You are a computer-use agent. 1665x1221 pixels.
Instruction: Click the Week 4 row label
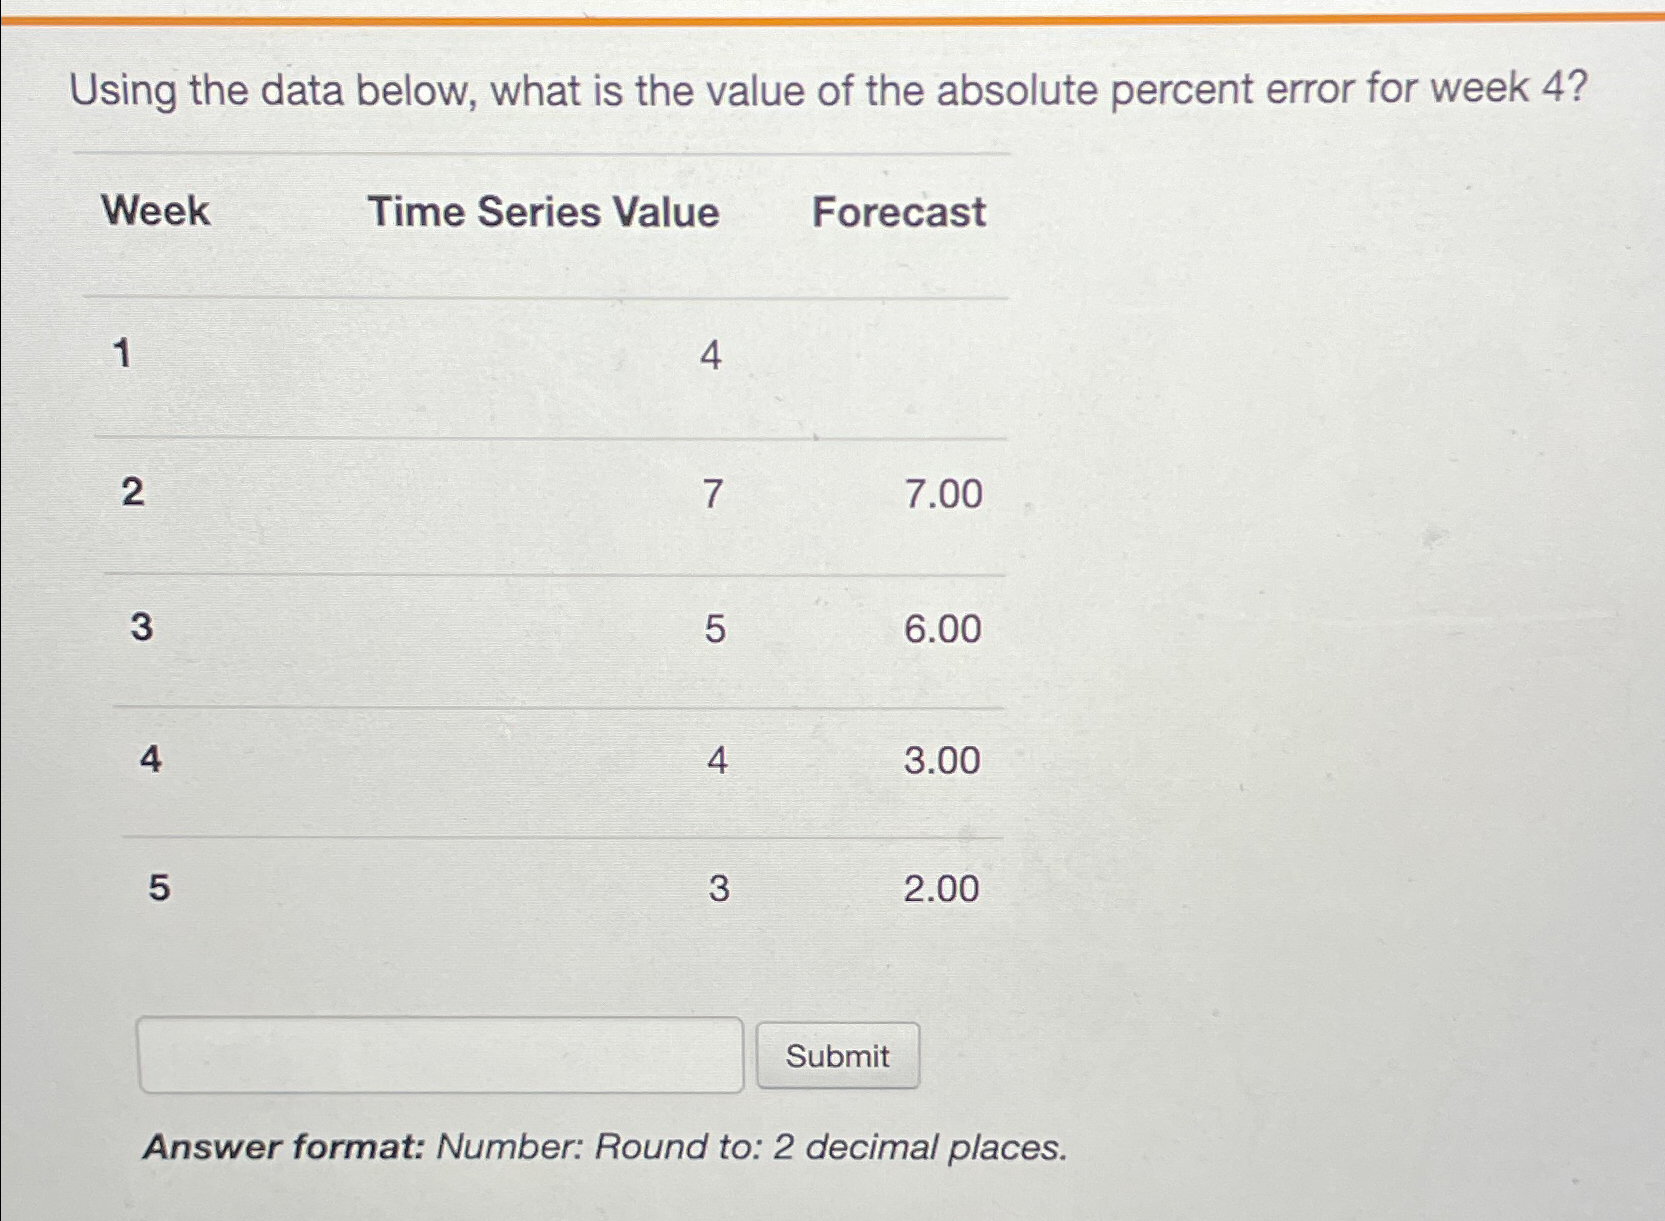click(x=150, y=761)
